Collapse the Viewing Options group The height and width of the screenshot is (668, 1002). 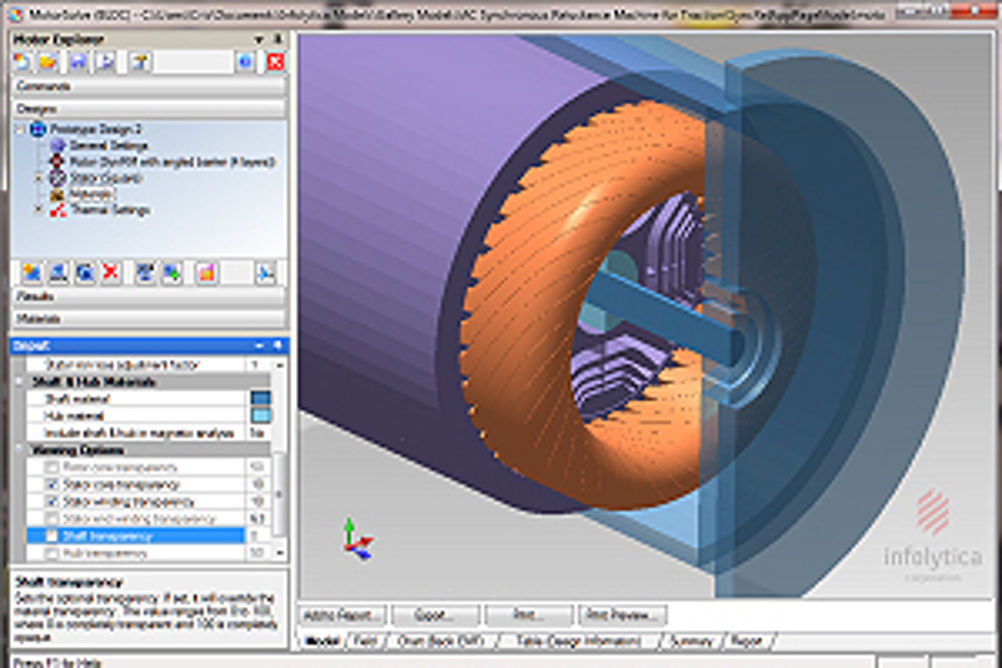point(20,450)
